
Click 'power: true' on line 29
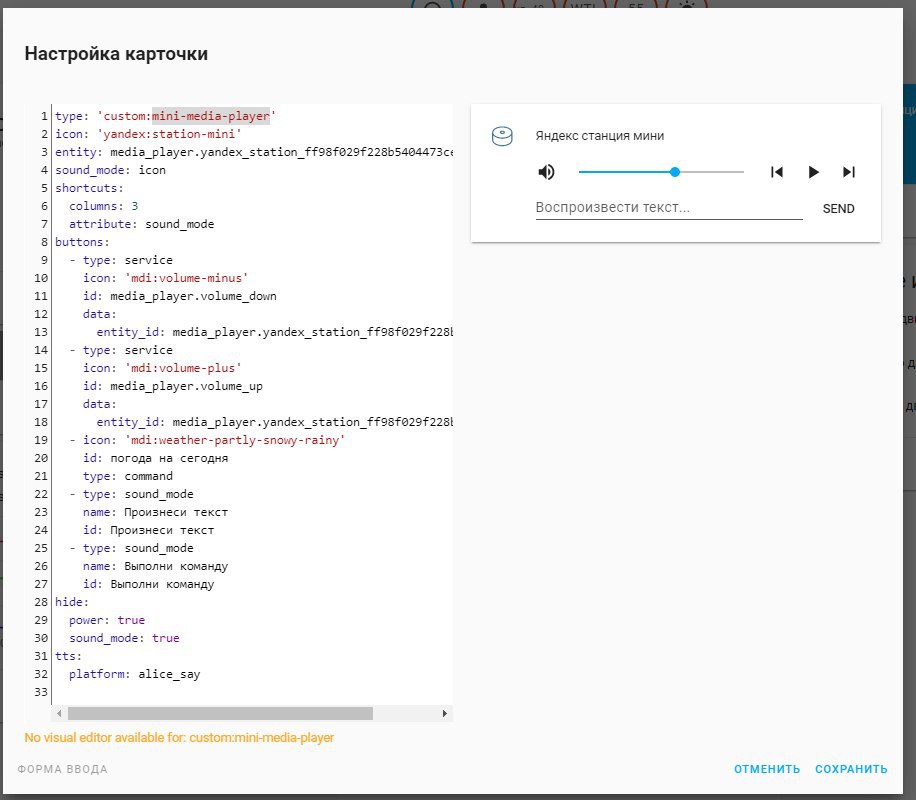107,620
